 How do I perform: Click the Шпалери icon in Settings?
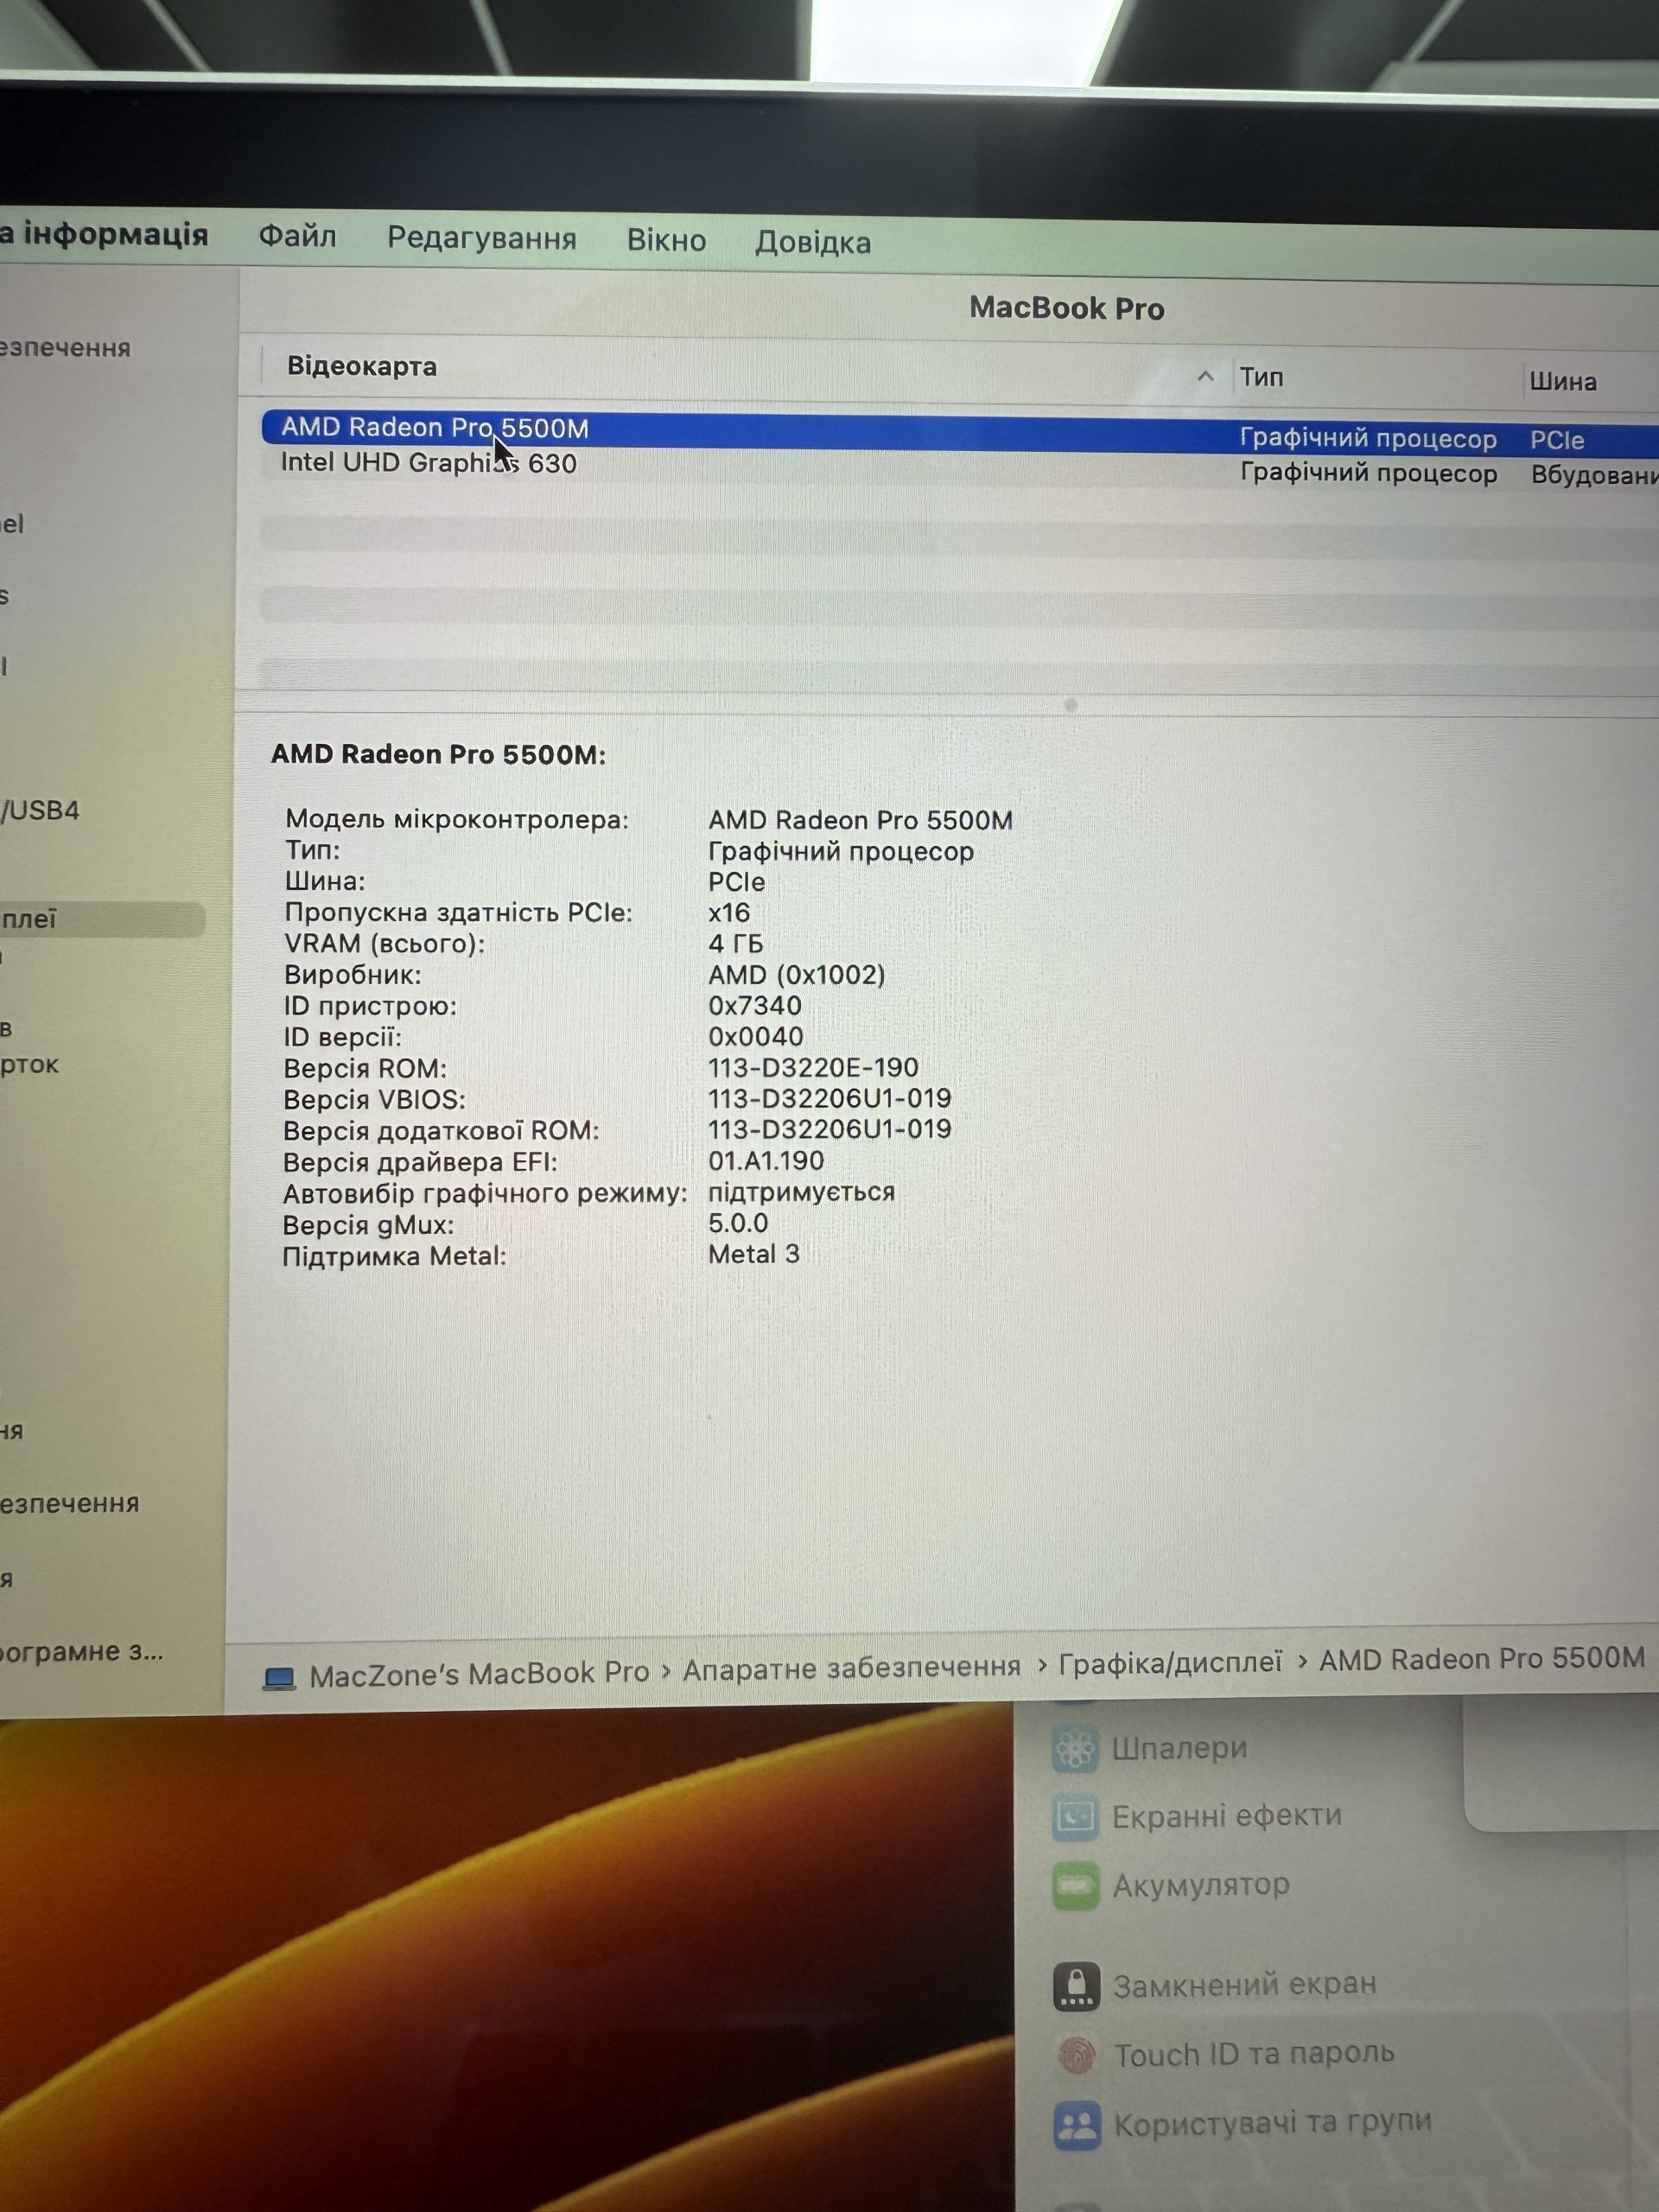(1075, 1749)
